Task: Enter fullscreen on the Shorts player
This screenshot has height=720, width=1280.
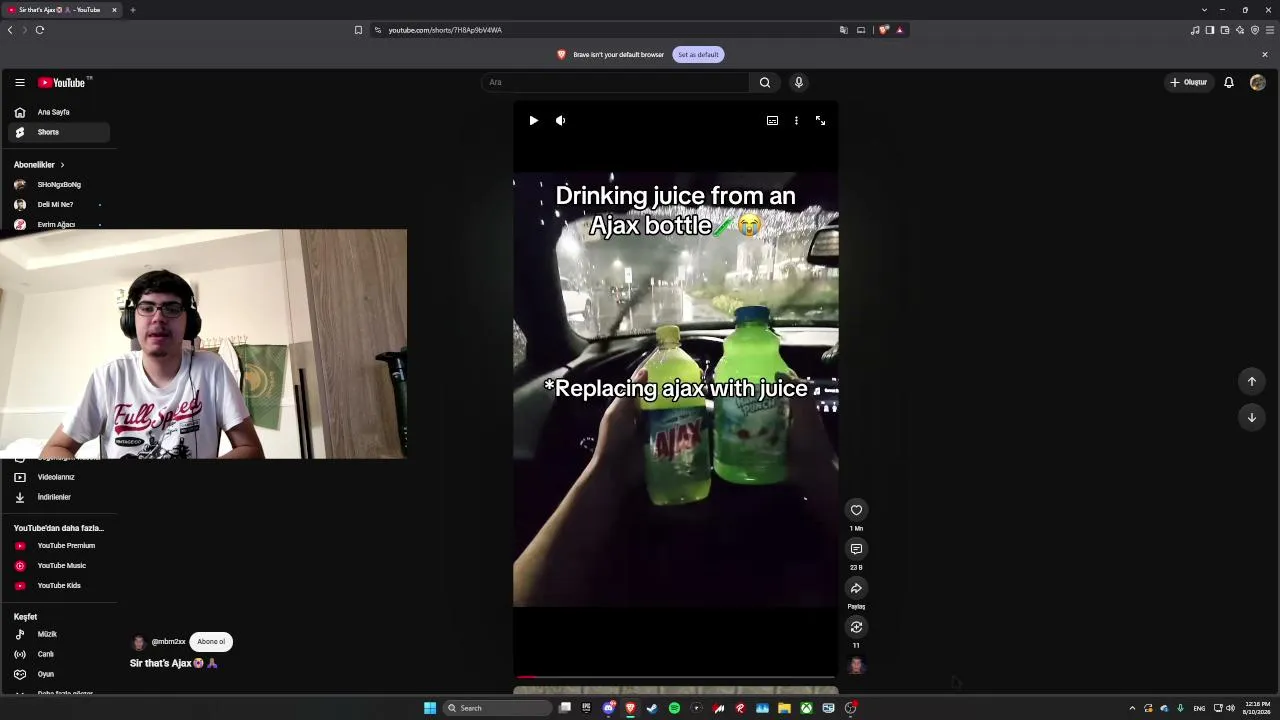Action: pyautogui.click(x=820, y=120)
